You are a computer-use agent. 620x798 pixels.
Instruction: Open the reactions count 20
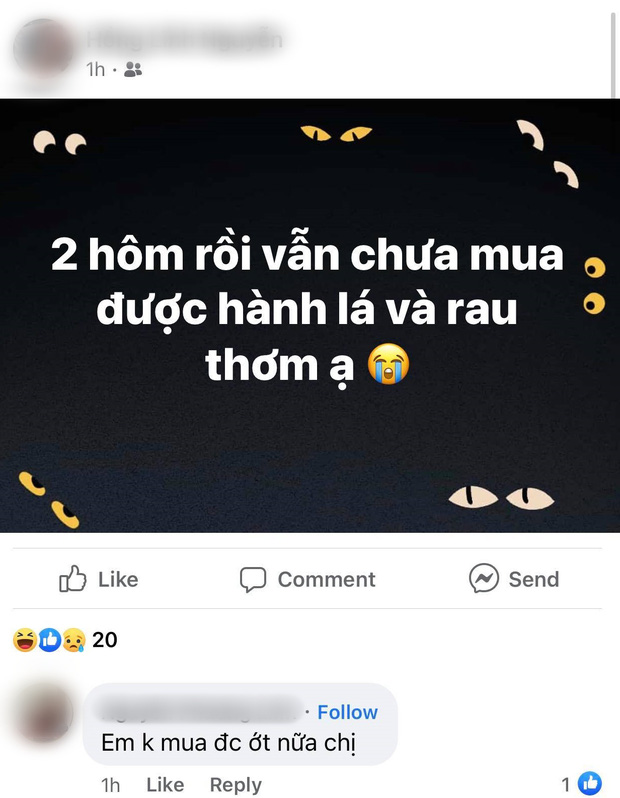point(105,640)
